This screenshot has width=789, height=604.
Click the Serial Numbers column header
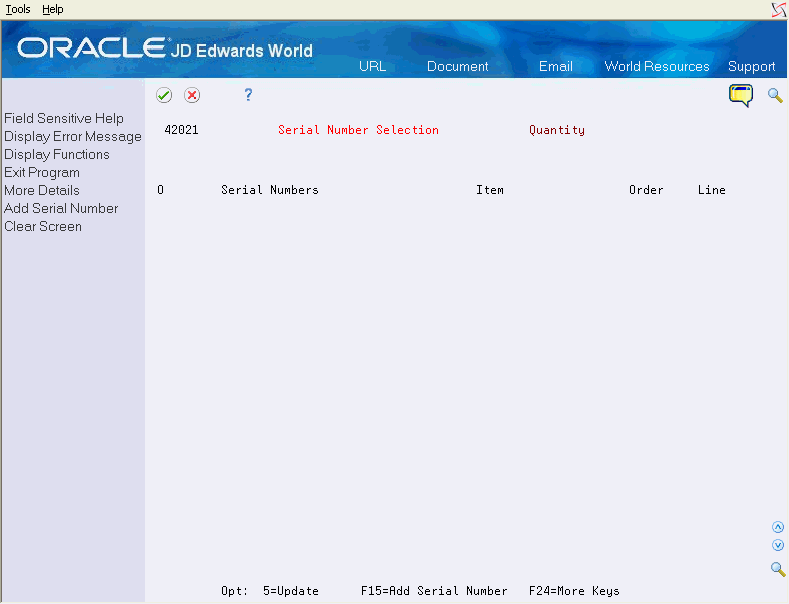[270, 190]
